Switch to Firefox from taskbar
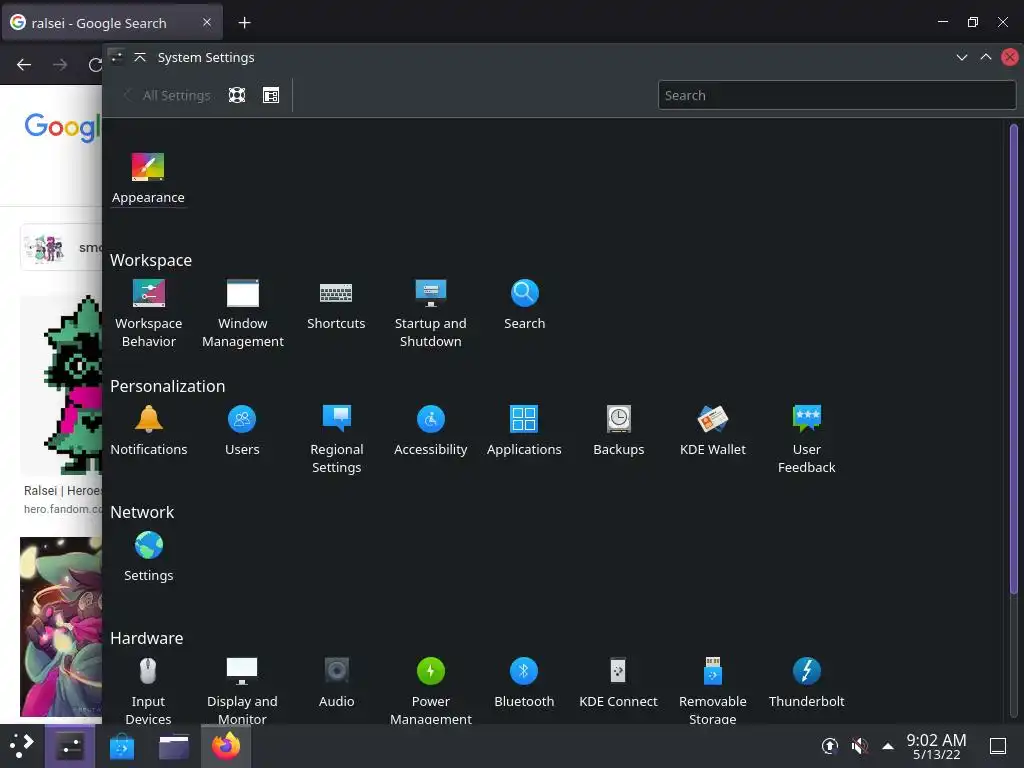The image size is (1024, 768). point(226,746)
